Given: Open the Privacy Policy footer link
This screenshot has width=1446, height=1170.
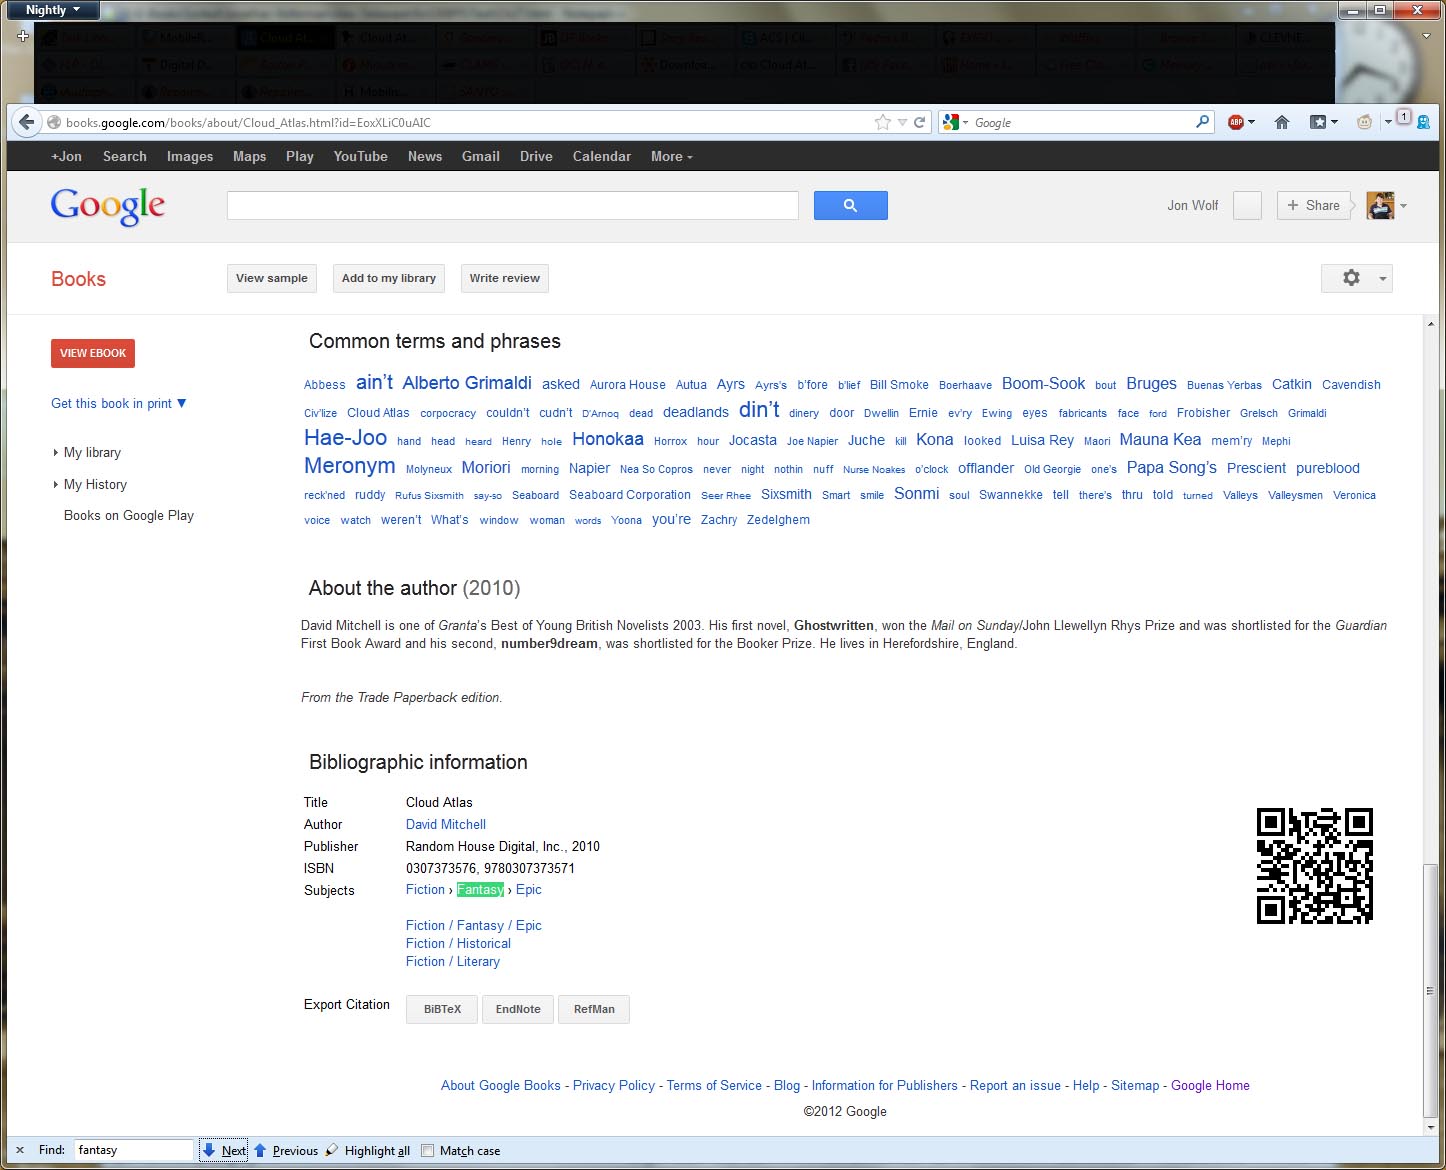Looking at the screenshot, I should [614, 1085].
